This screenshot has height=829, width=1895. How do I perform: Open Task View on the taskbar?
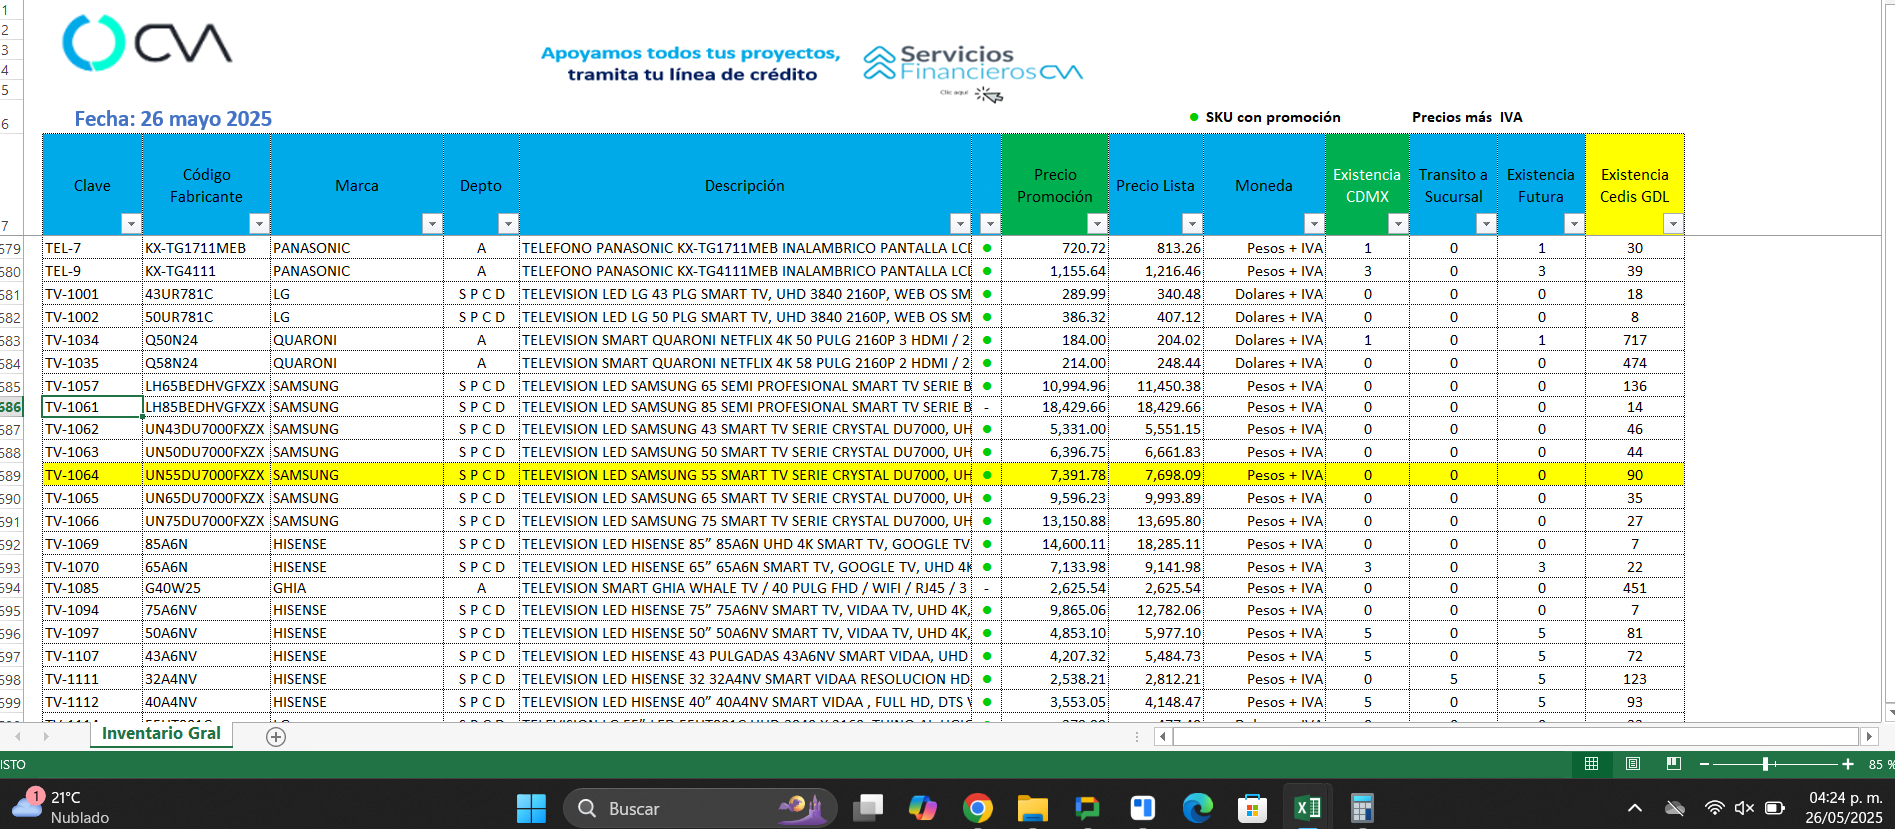tap(868, 808)
